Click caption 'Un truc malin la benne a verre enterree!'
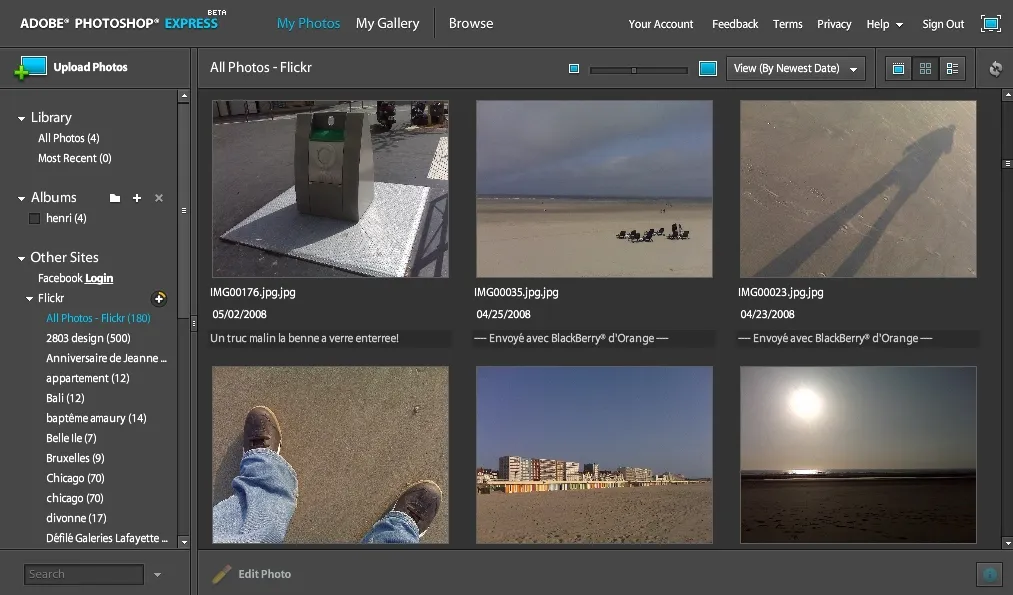The image size is (1013, 595). [x=304, y=339]
